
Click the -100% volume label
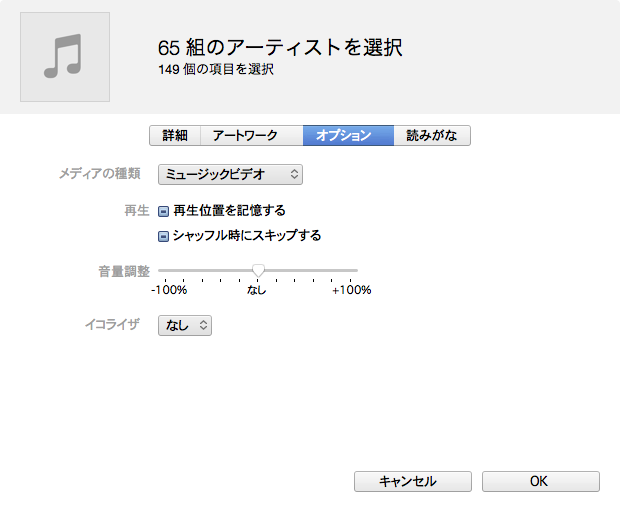(169, 290)
